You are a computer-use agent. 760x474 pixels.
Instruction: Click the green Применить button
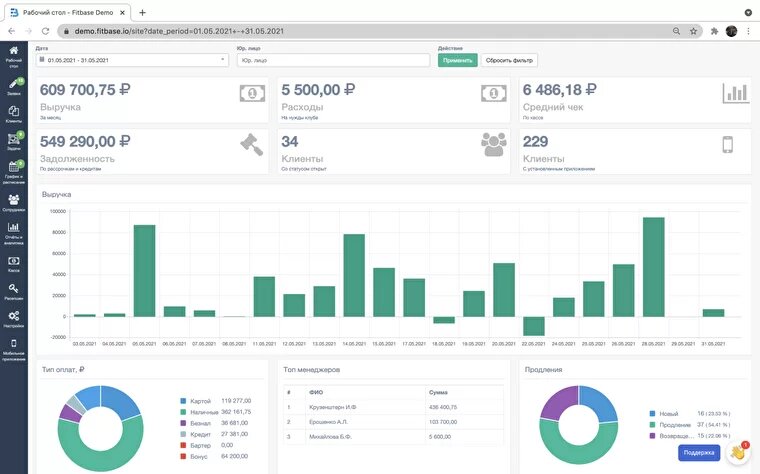(458, 60)
